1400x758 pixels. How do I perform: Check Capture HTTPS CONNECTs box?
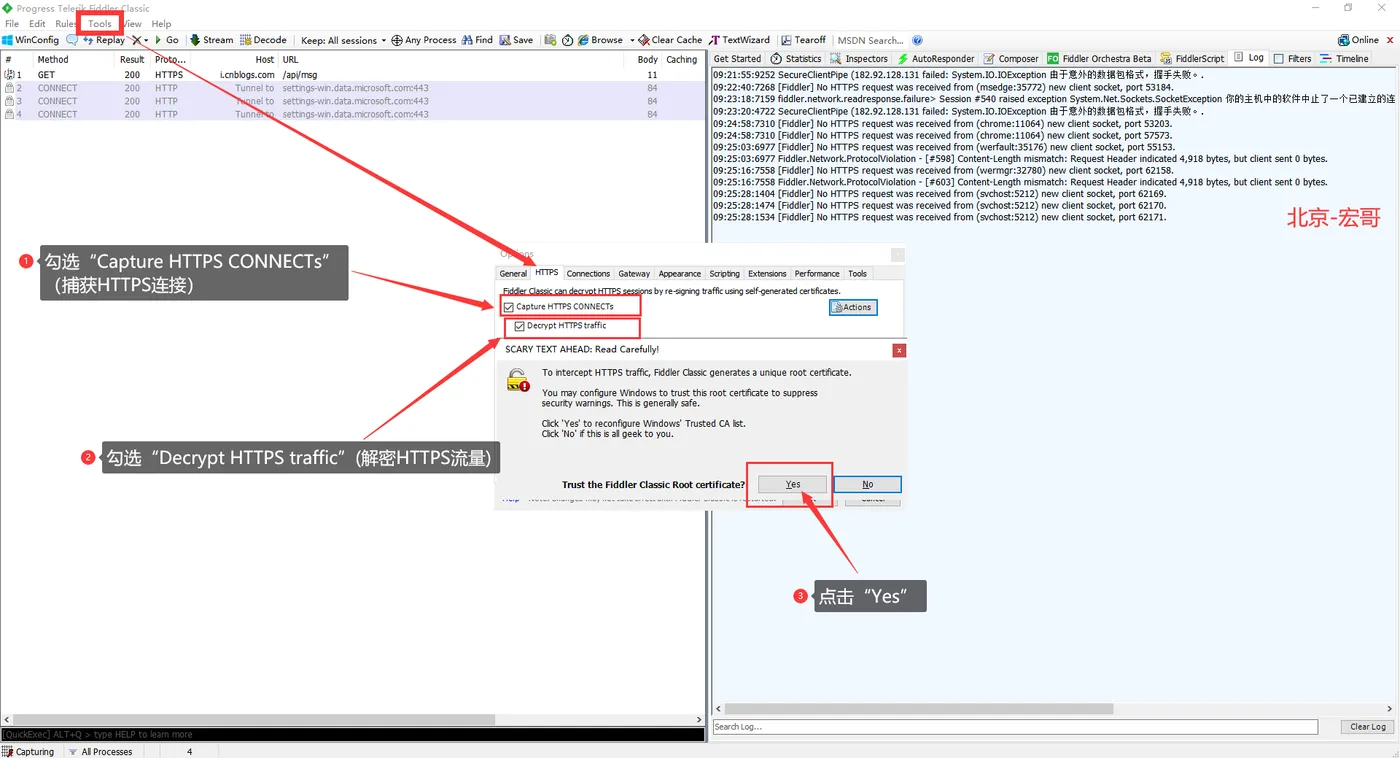coord(509,307)
